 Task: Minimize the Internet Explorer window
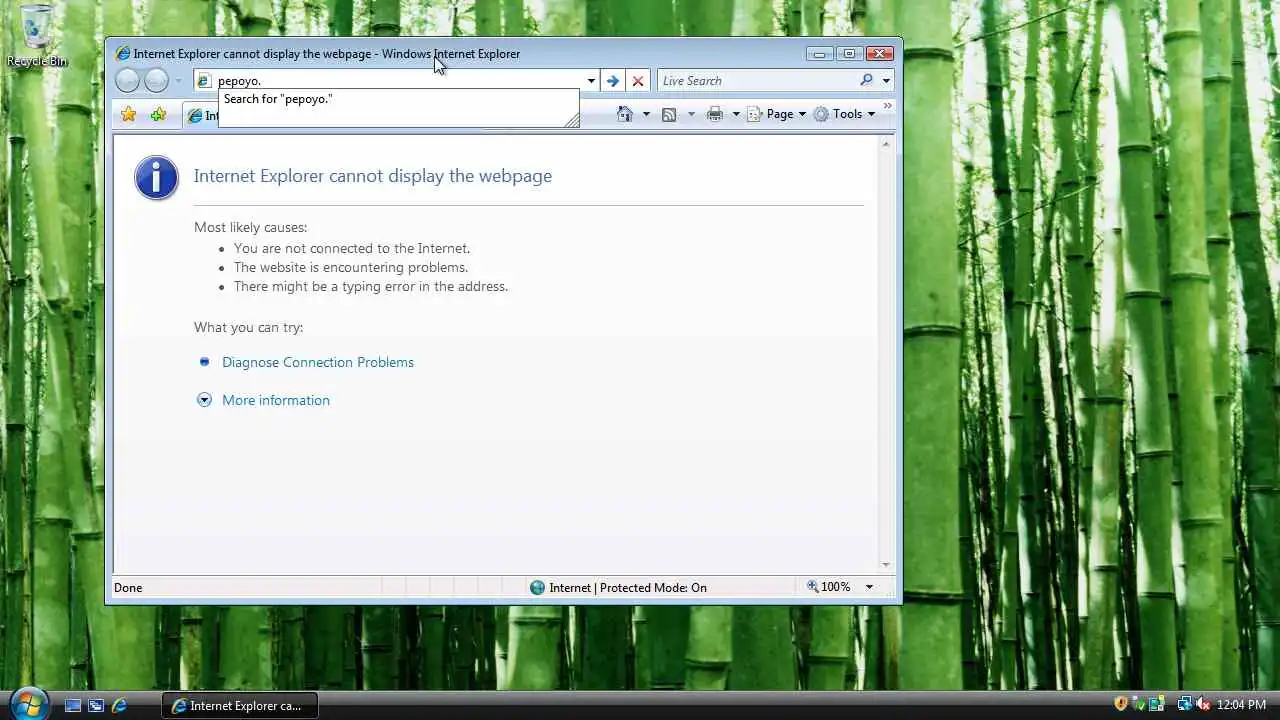820,54
